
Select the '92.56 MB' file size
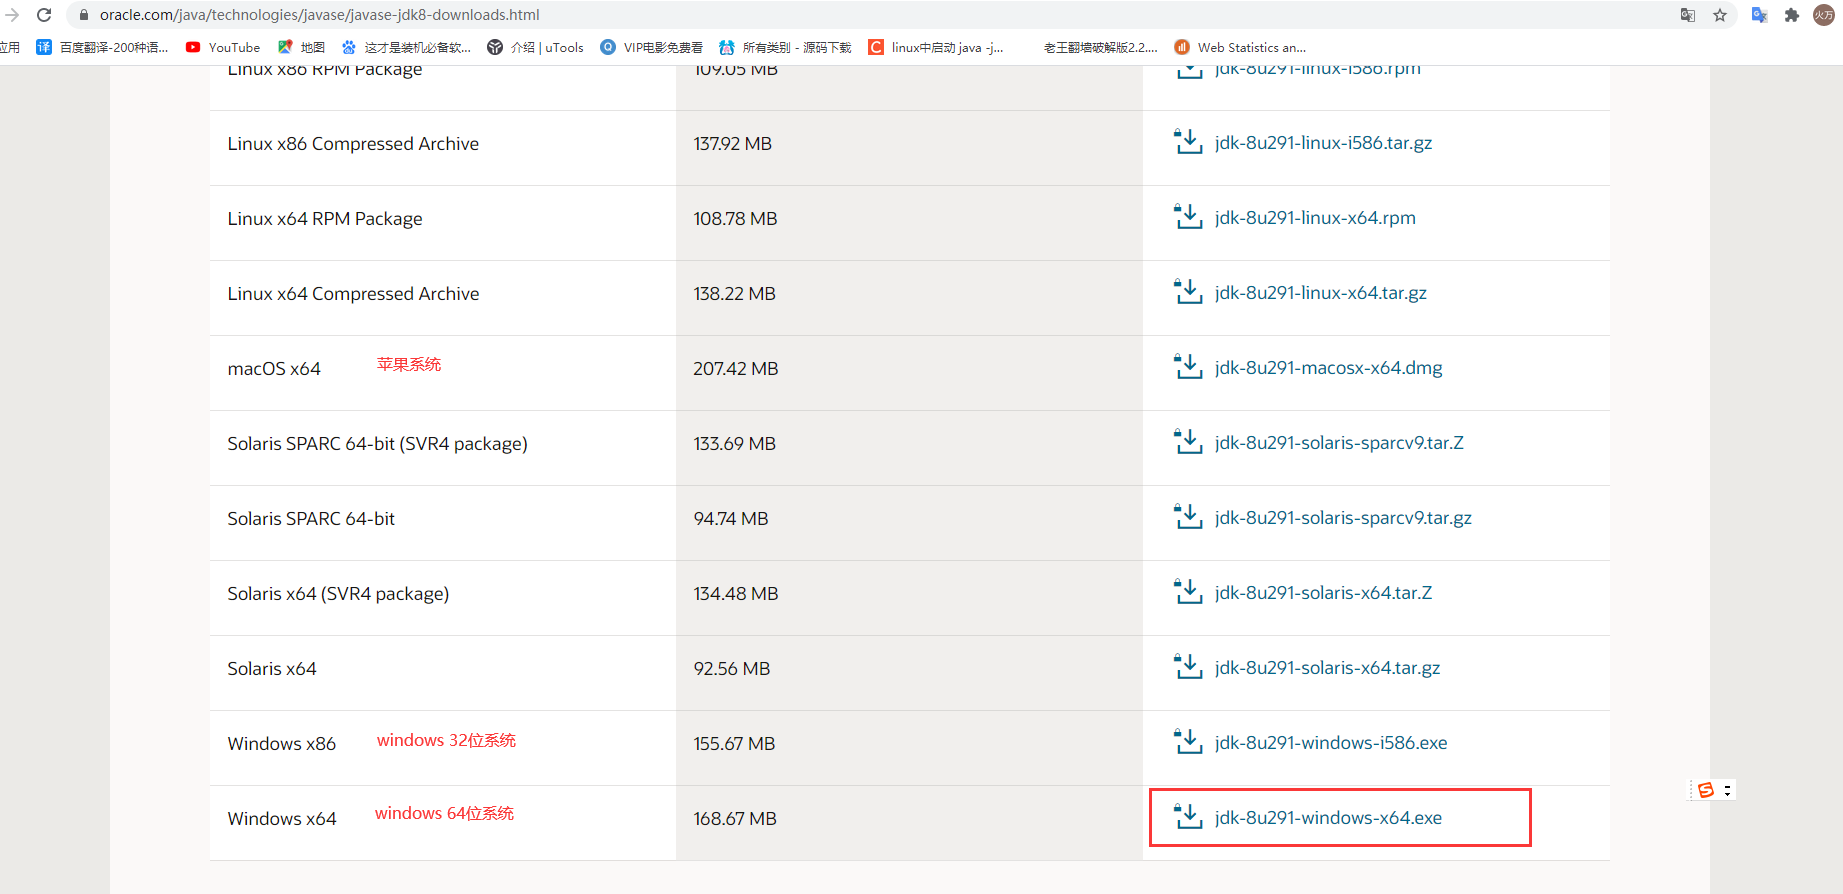pos(732,669)
